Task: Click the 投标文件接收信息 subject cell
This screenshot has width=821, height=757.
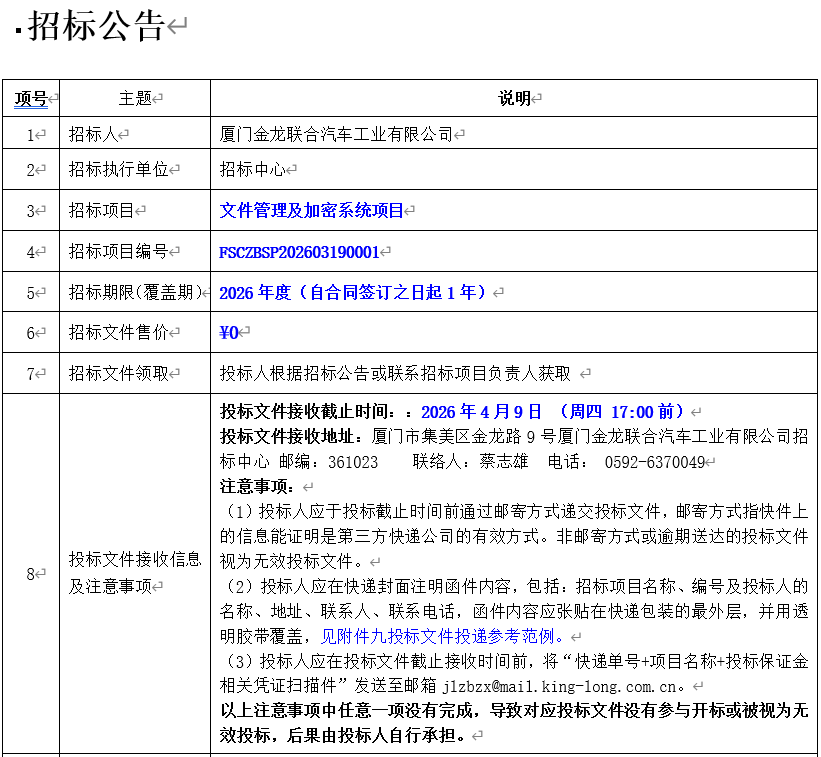Action: (x=135, y=559)
